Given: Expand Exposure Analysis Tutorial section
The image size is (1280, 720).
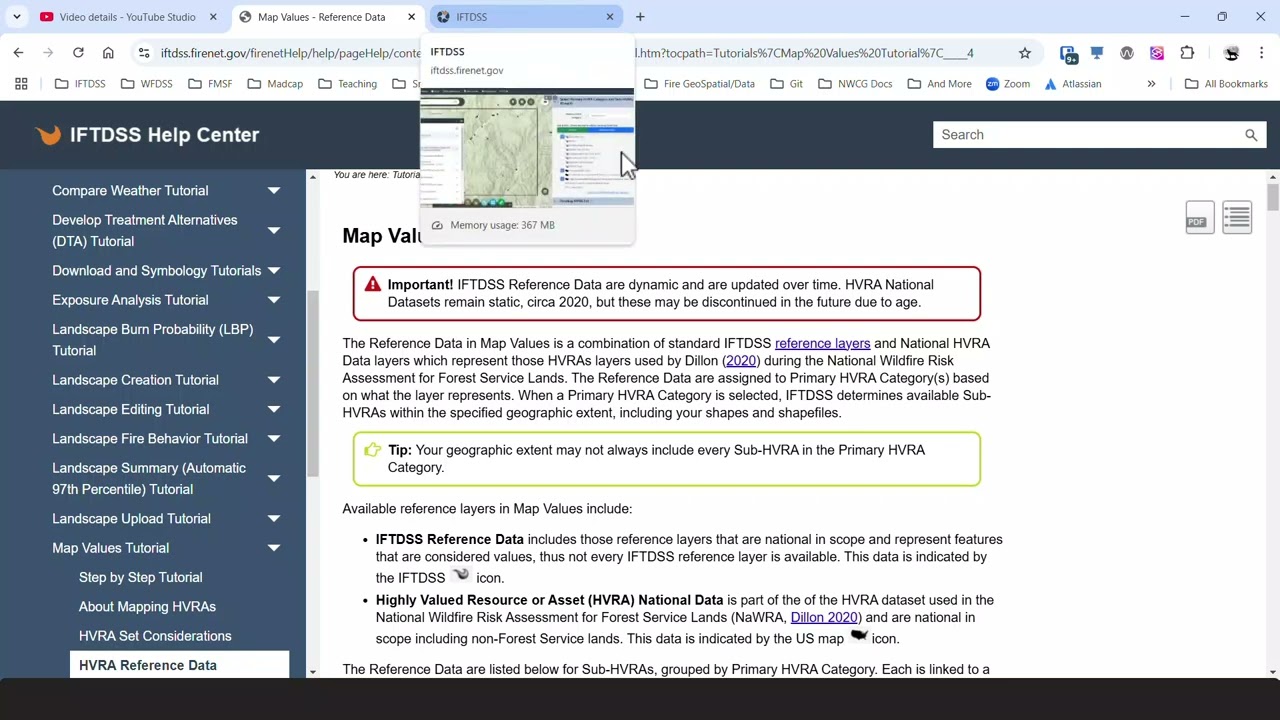Looking at the screenshot, I should click(x=273, y=300).
